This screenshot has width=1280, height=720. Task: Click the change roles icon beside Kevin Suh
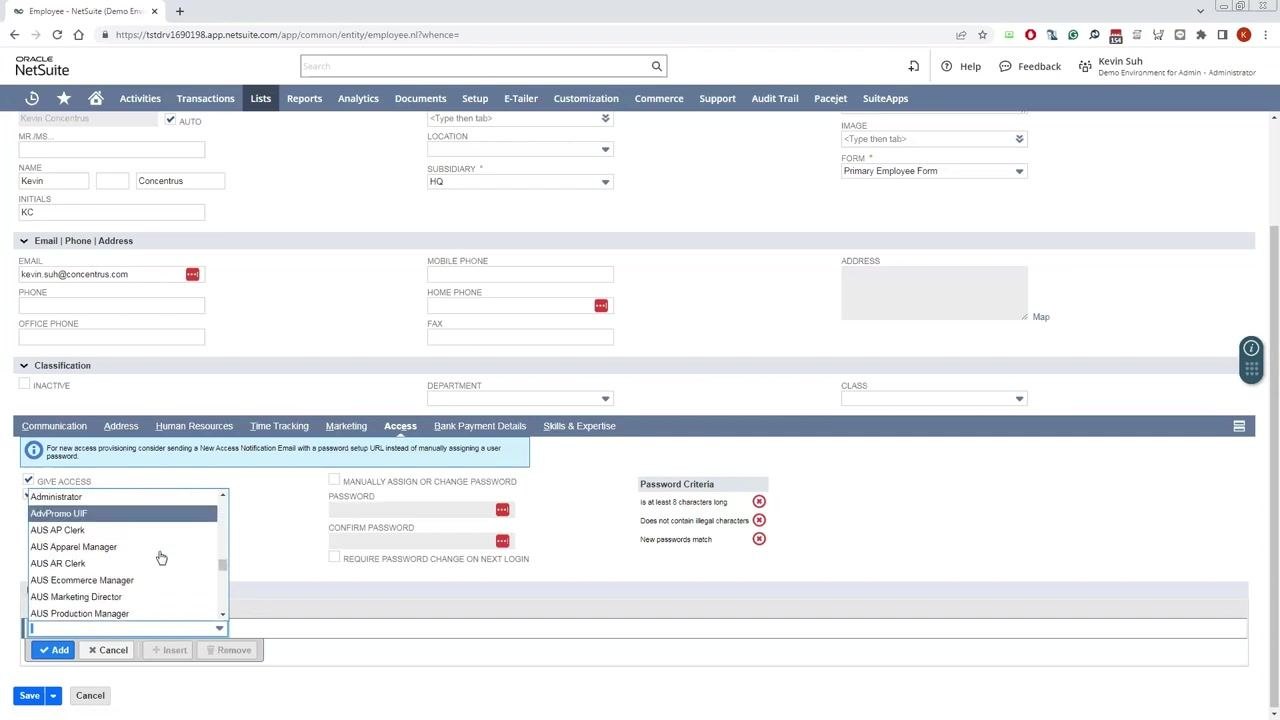[x=1085, y=66]
